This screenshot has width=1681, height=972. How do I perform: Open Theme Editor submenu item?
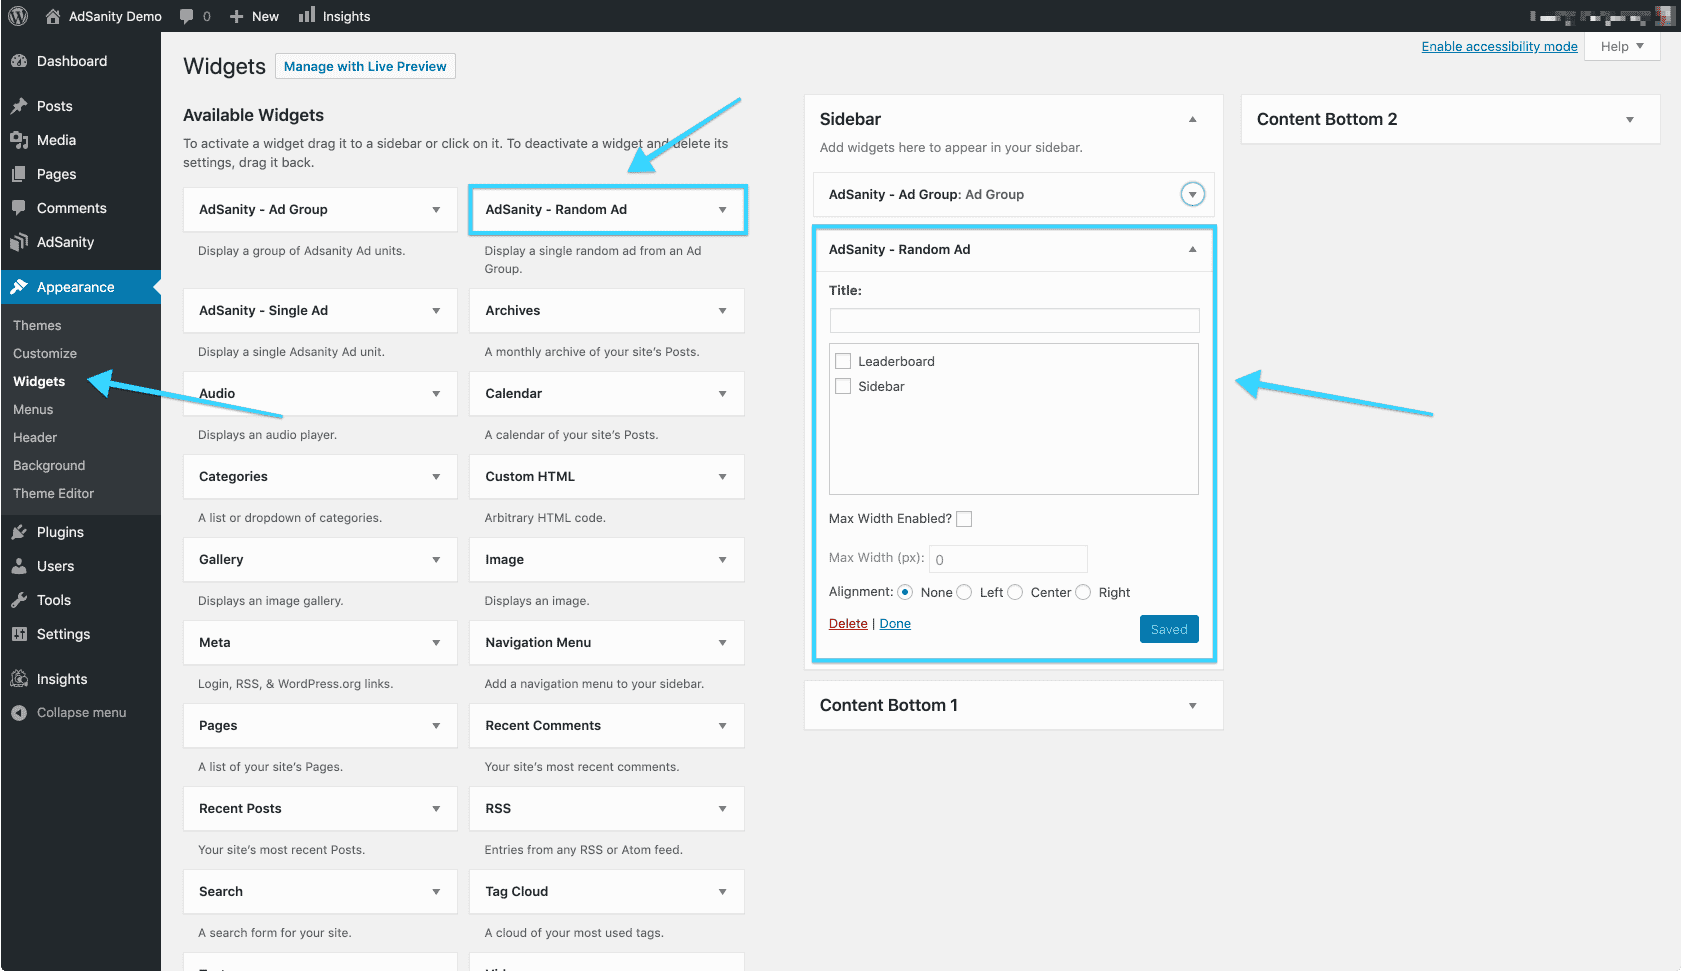point(53,494)
